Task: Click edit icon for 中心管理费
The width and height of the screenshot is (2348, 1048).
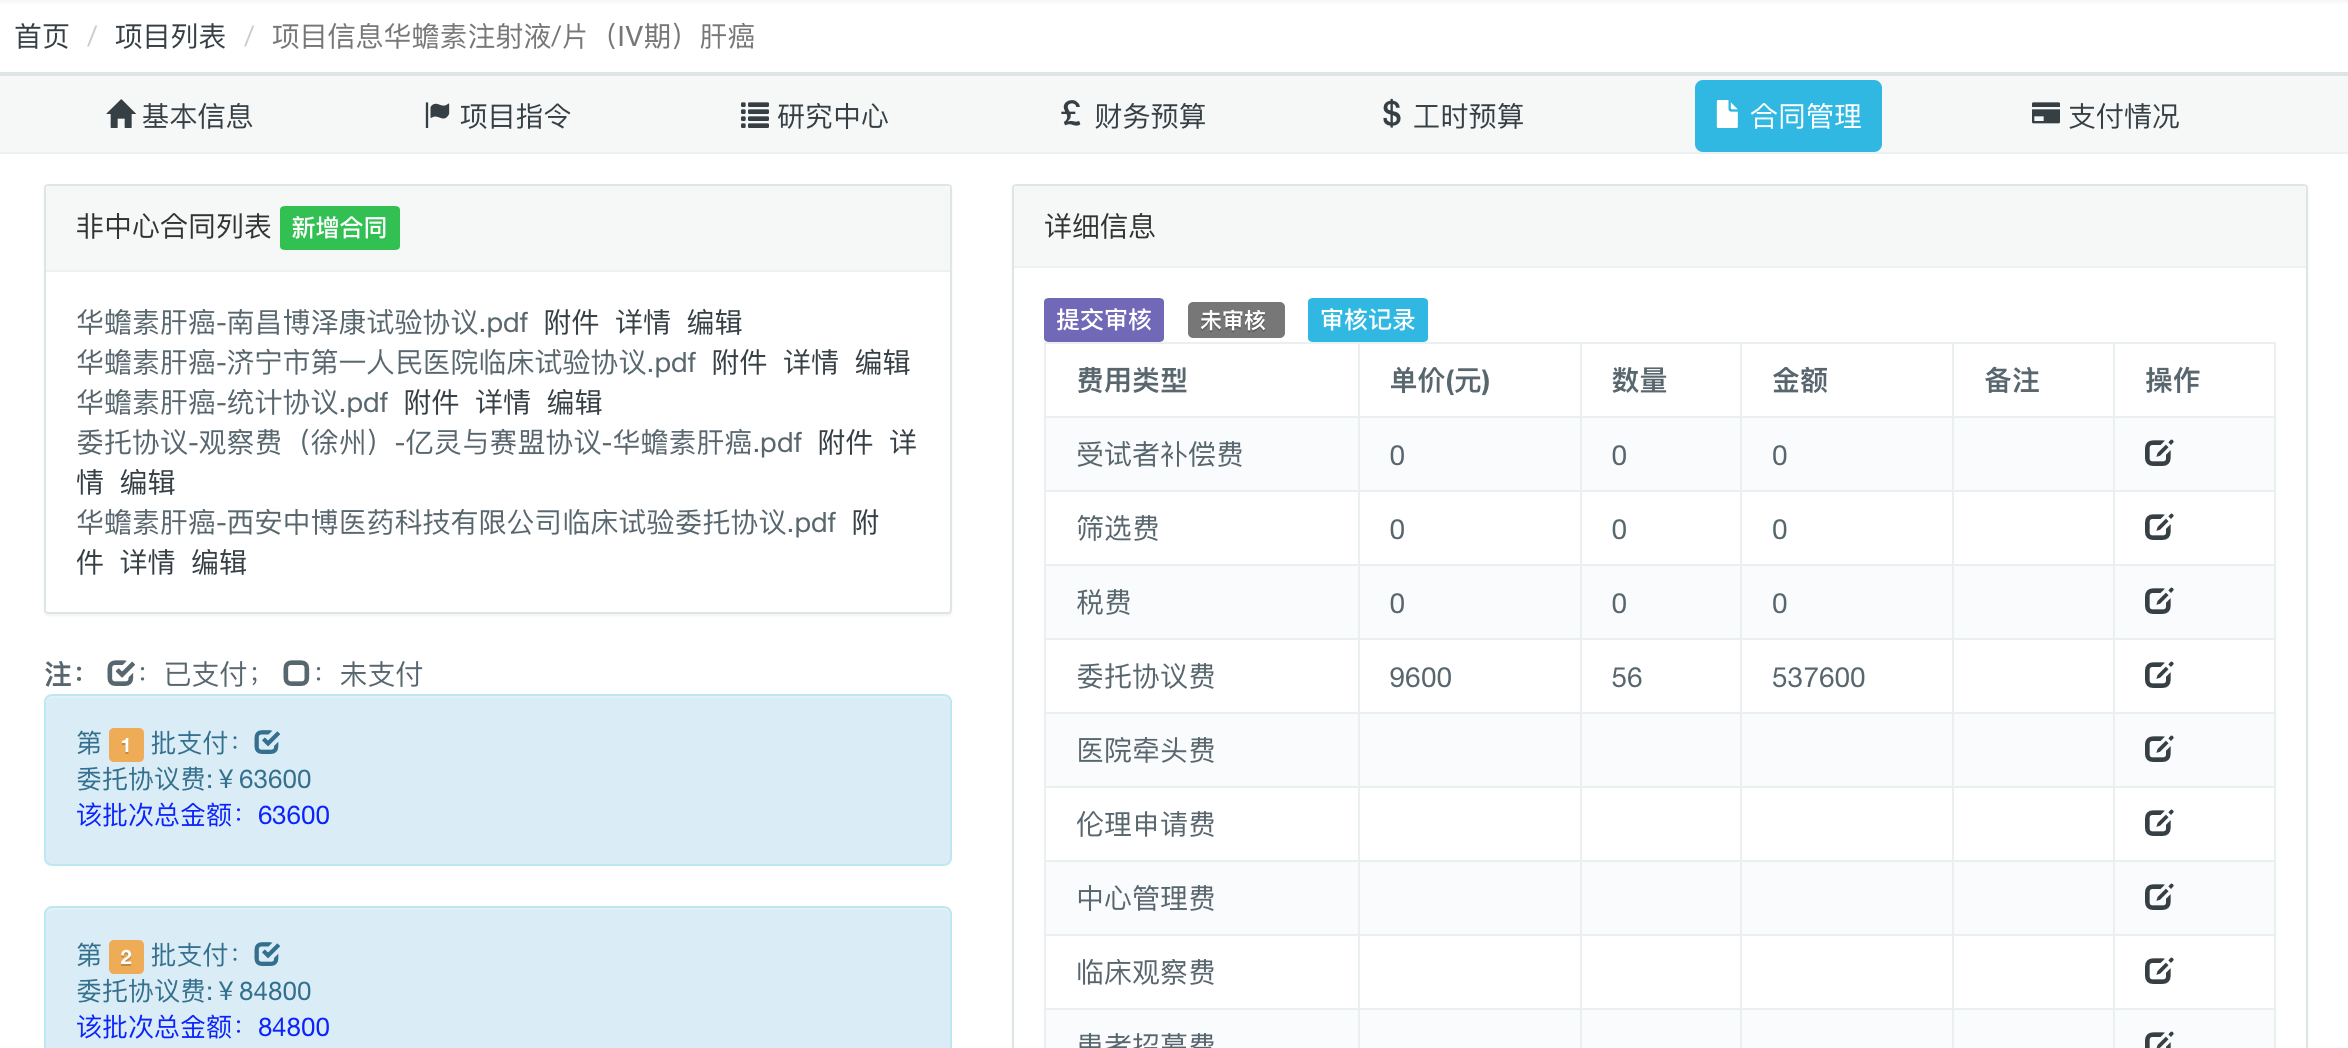Action: 2159,897
